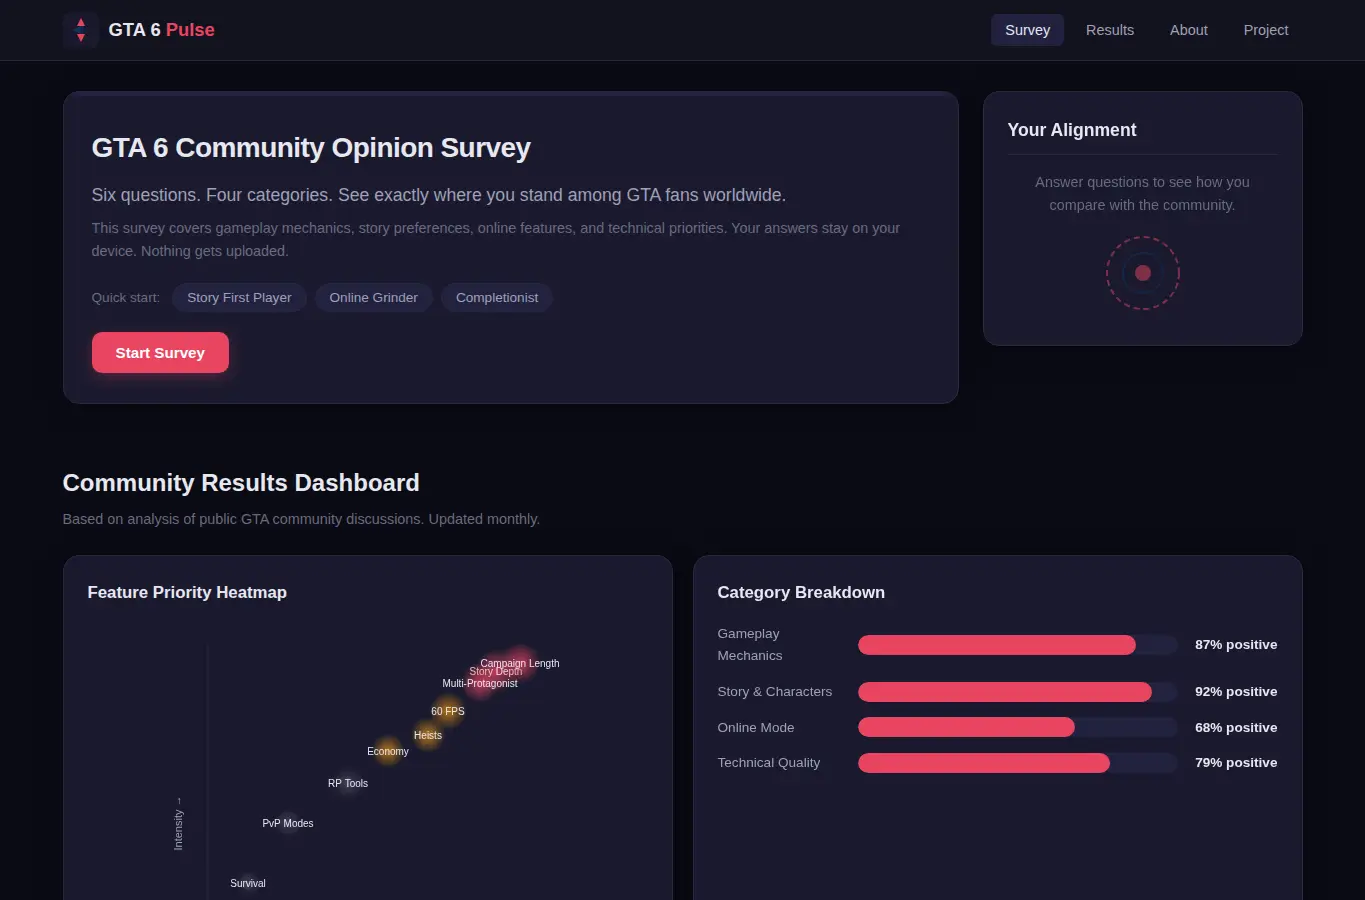
Task: Click the 'Feature Priority Heatmap' heading
Action: click(187, 592)
